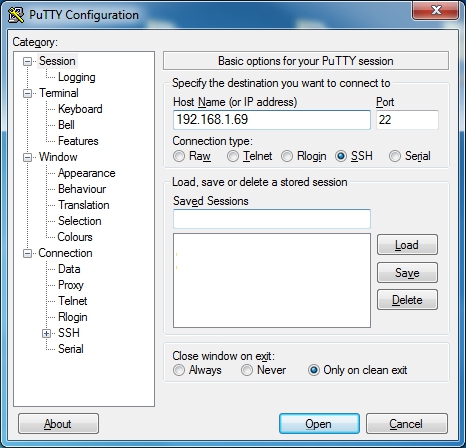Select the Serial connection type radio

395,156
